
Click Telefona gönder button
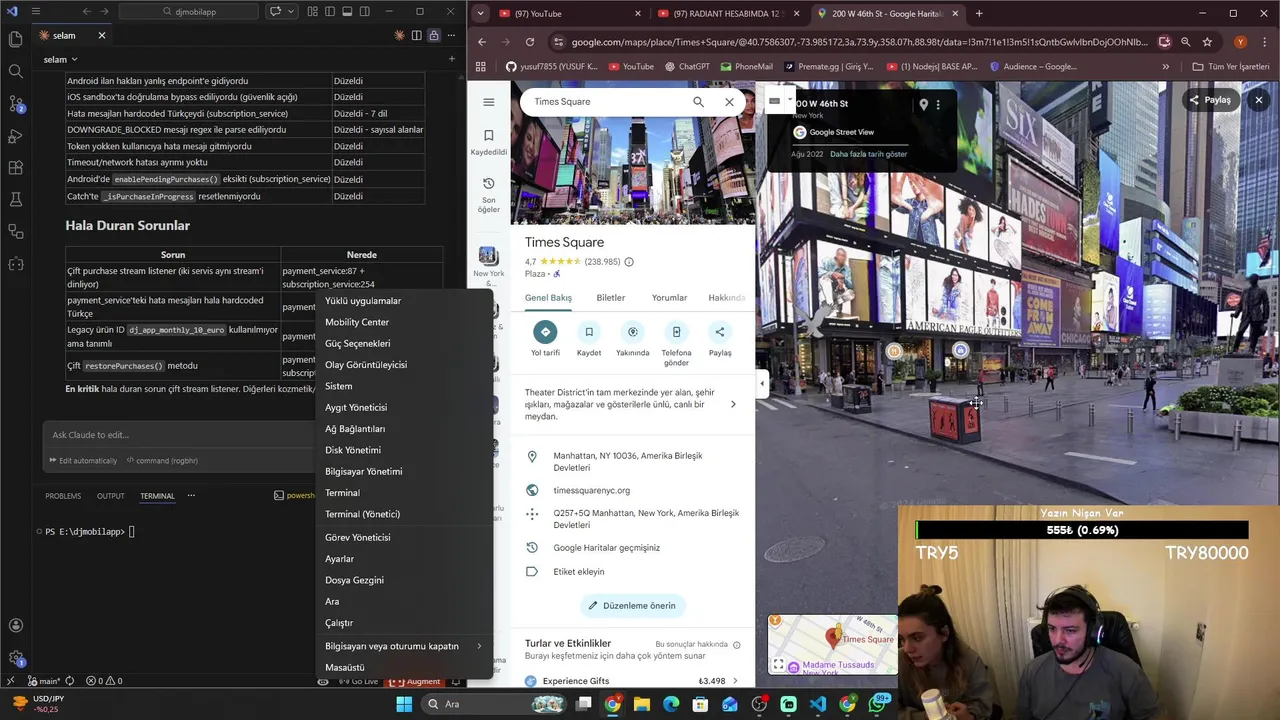tap(676, 343)
